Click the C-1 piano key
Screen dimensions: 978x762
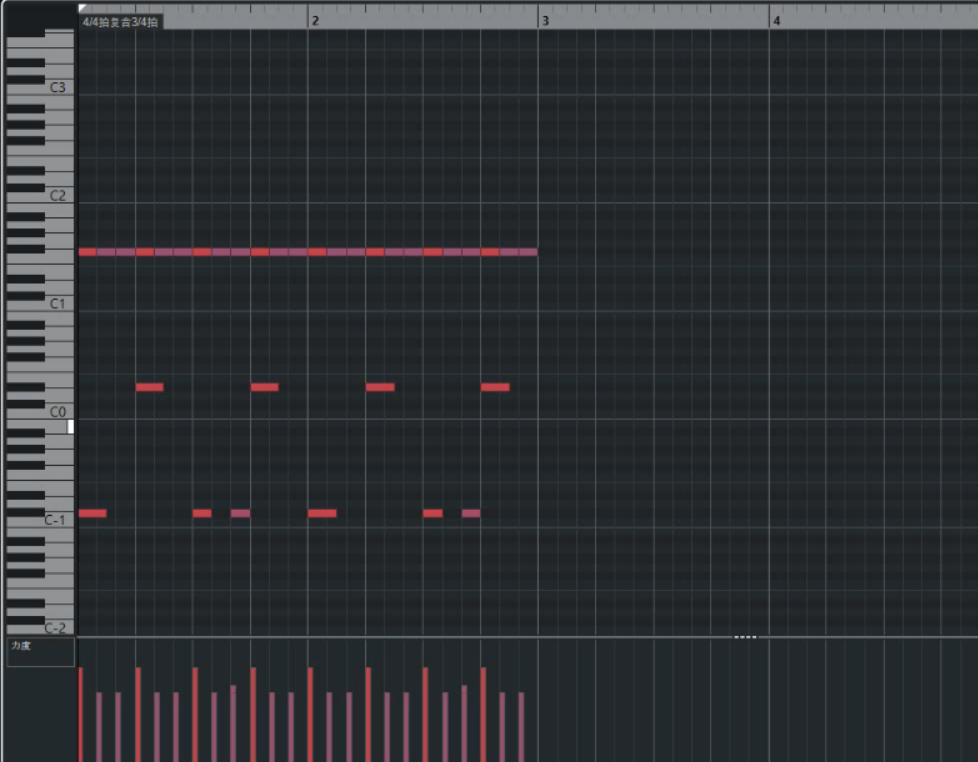tap(55, 520)
